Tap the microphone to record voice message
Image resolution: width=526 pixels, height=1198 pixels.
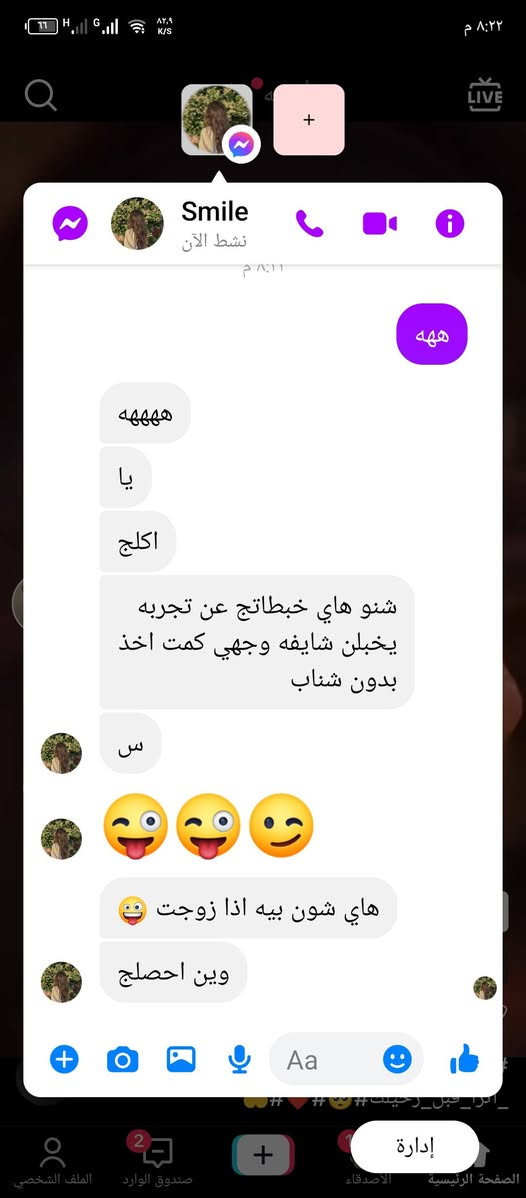click(x=239, y=1060)
